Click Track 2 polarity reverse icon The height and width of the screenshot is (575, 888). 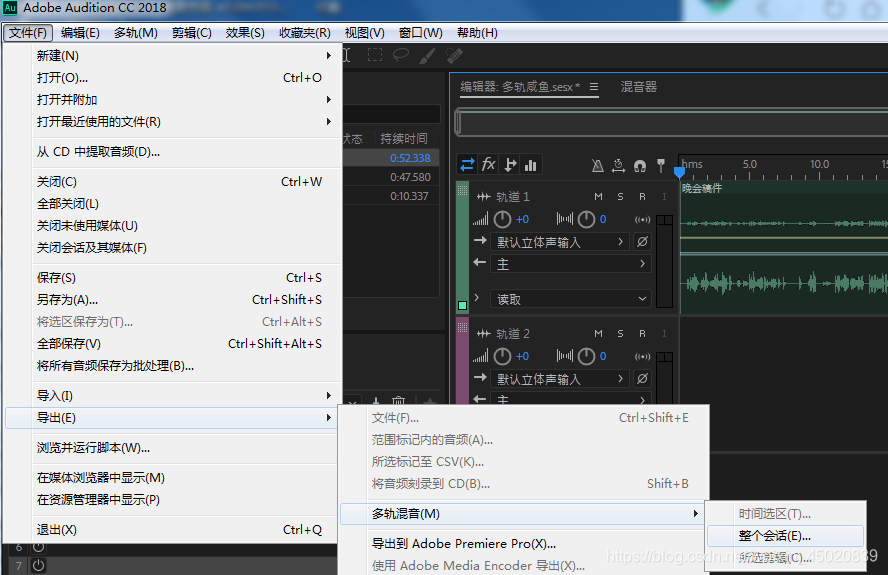[642, 379]
